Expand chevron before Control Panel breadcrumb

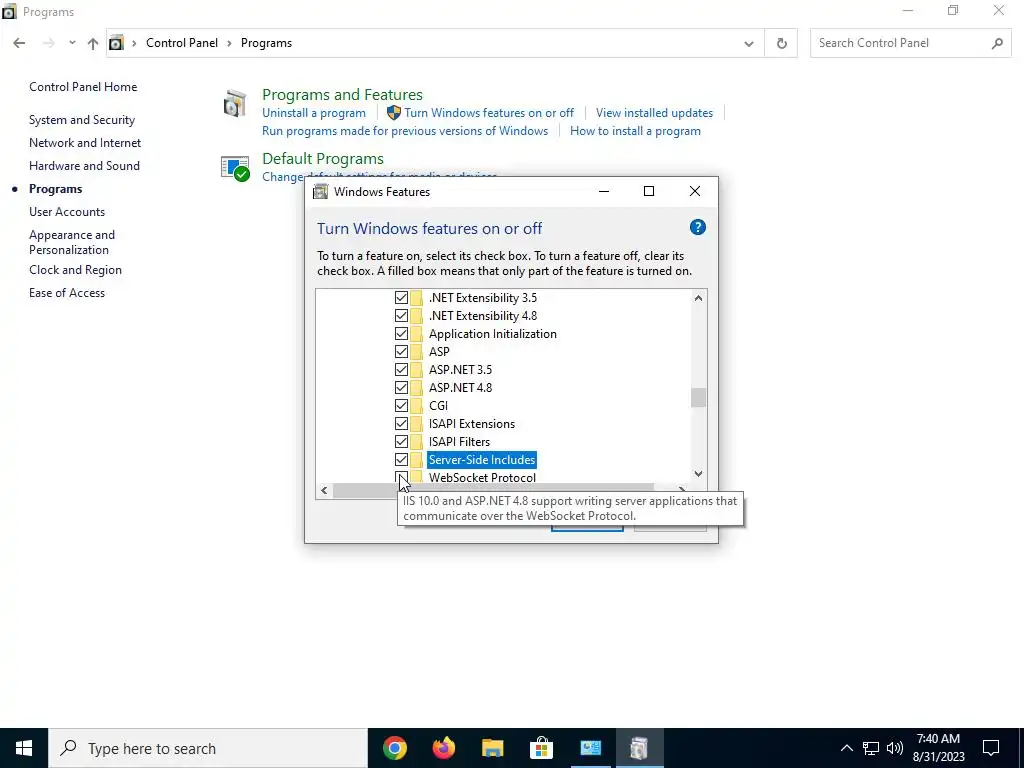[x=134, y=43]
